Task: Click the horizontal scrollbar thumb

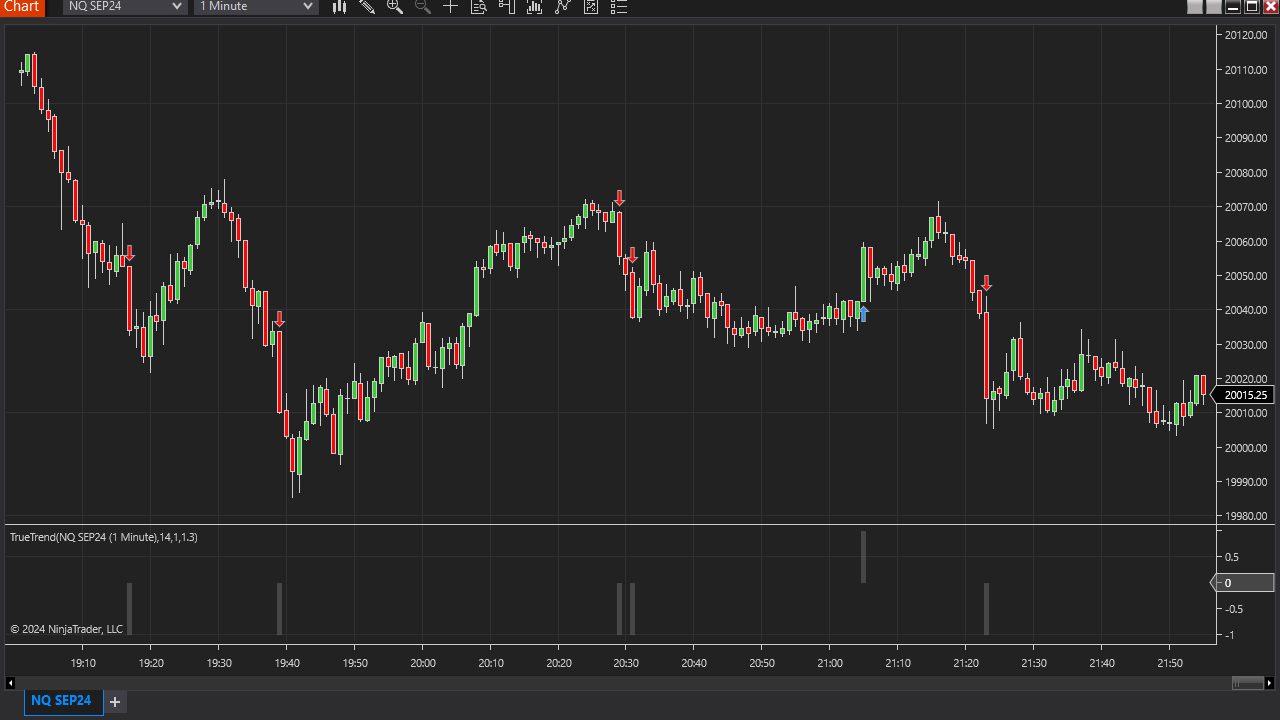Action: (x=1247, y=683)
